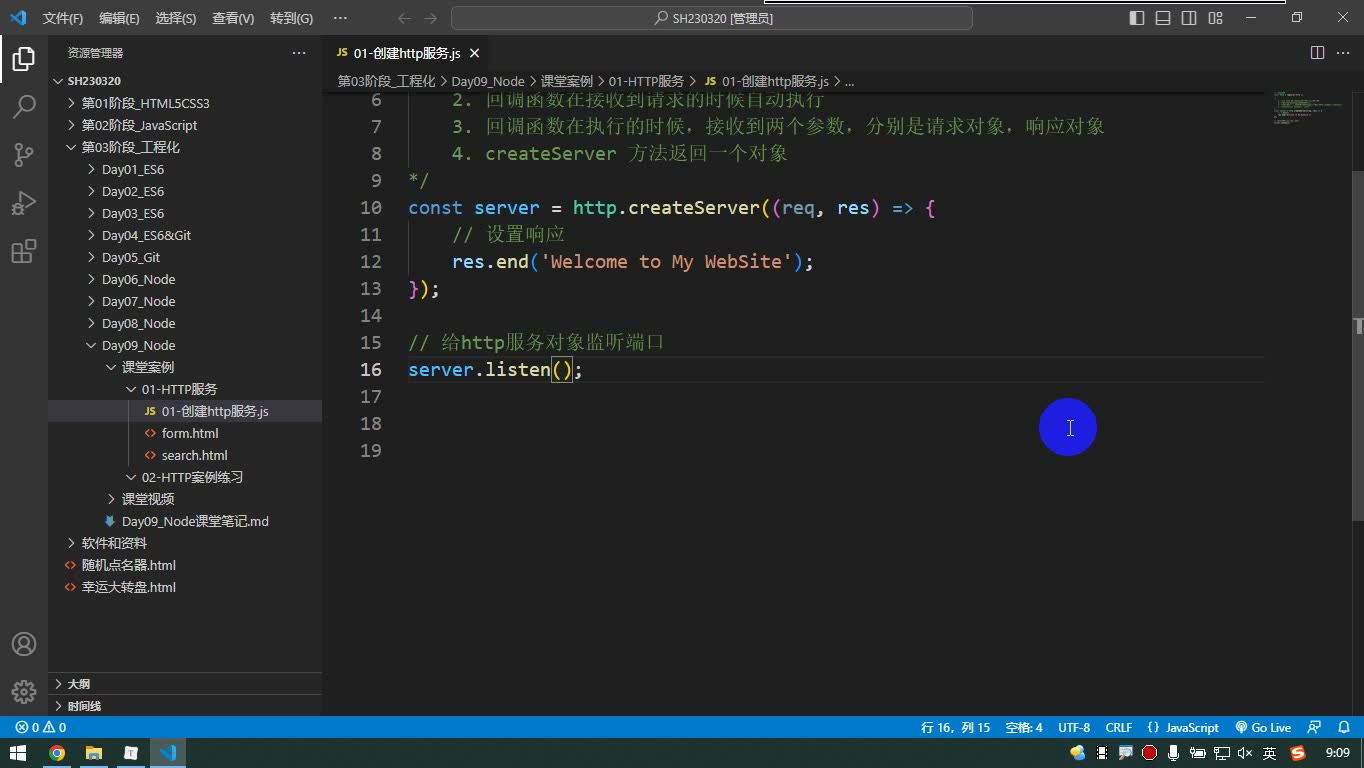Viewport: 1364px width, 768px height.
Task: Open the 编辑(E) menu
Action: coord(119,18)
